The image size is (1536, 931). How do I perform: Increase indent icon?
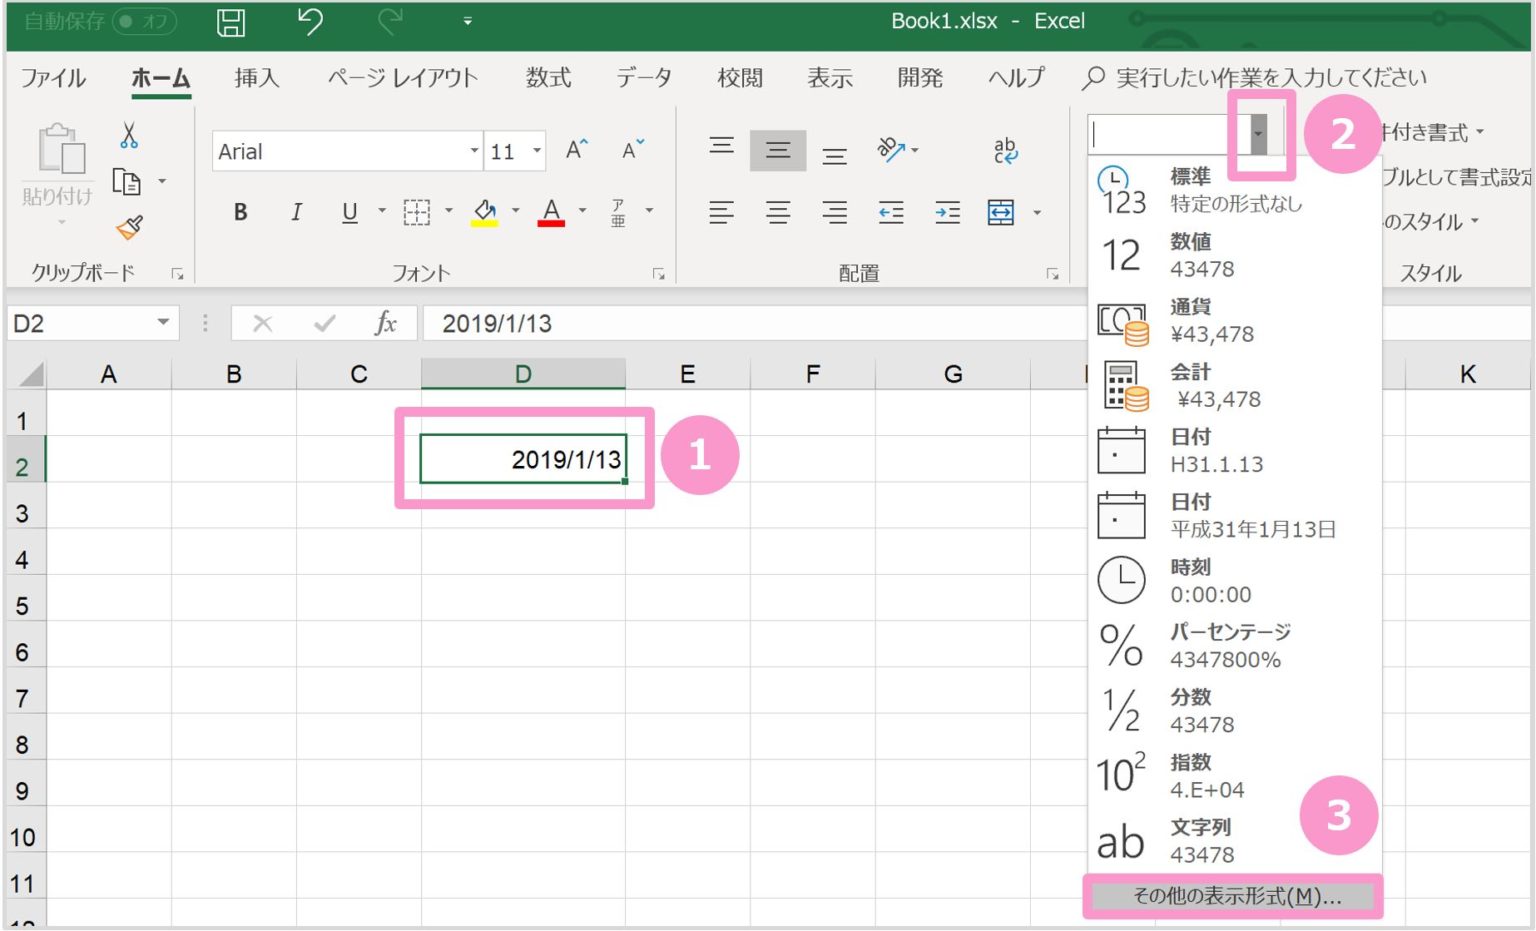point(947,212)
